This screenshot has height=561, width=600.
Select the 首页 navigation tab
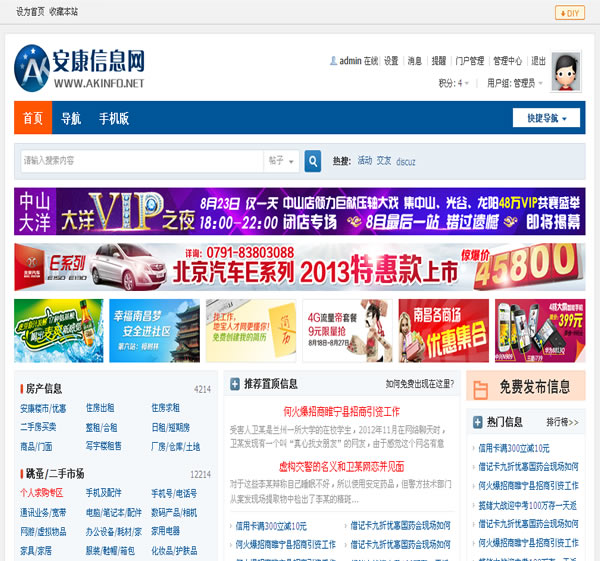coord(33,118)
